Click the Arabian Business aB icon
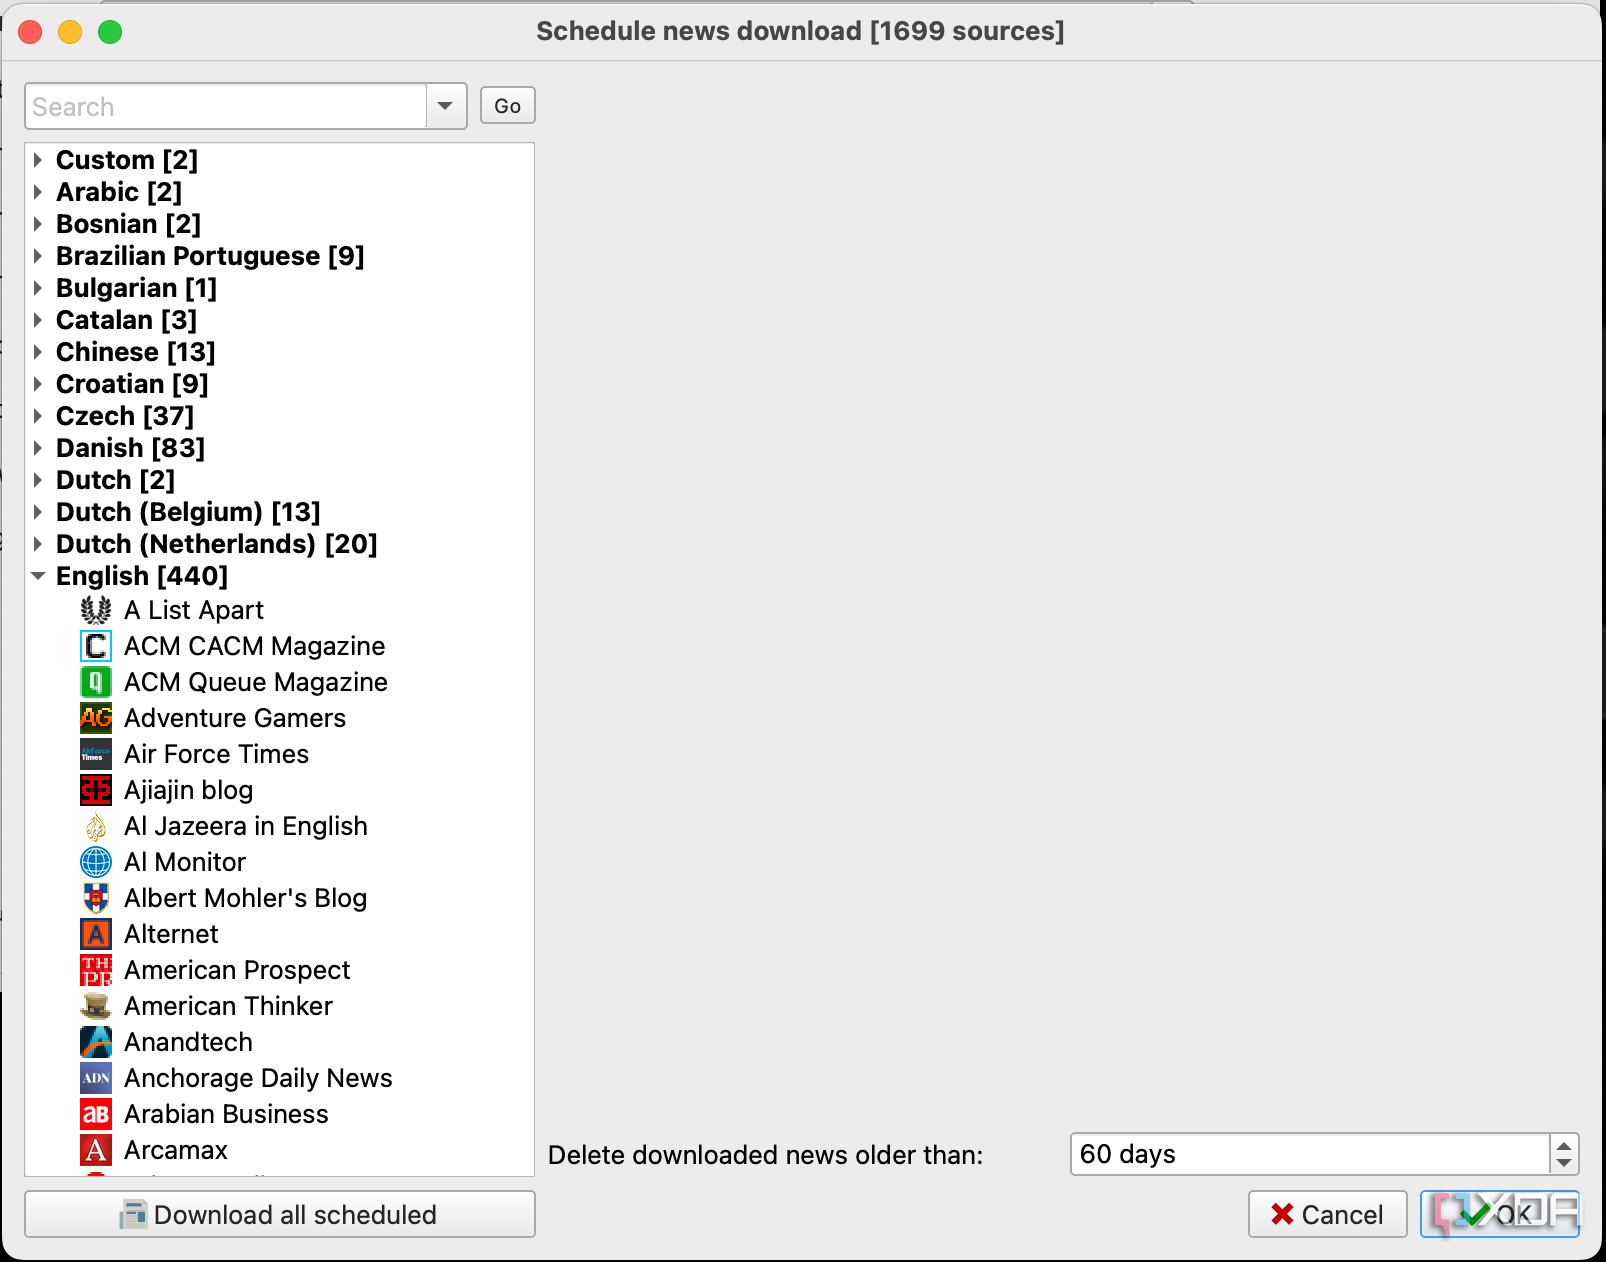Image resolution: width=1606 pixels, height=1262 pixels. click(x=96, y=1114)
